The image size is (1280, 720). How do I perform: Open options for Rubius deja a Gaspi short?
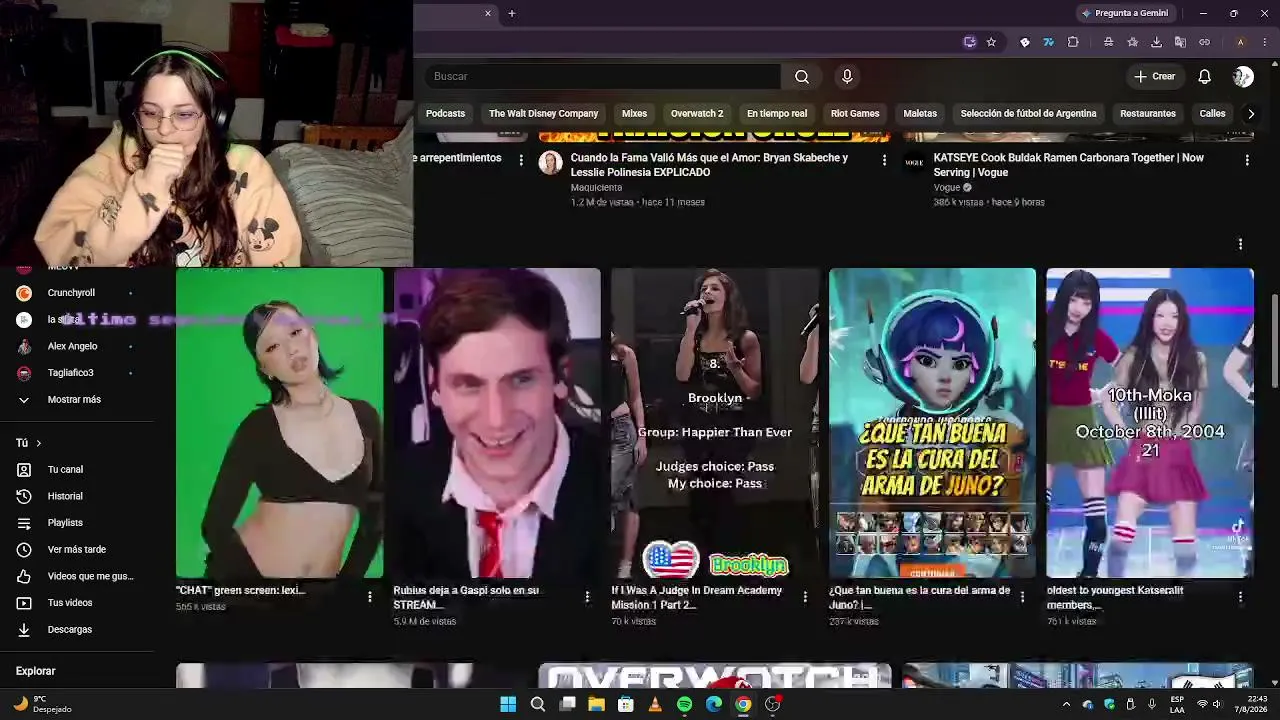click(587, 597)
